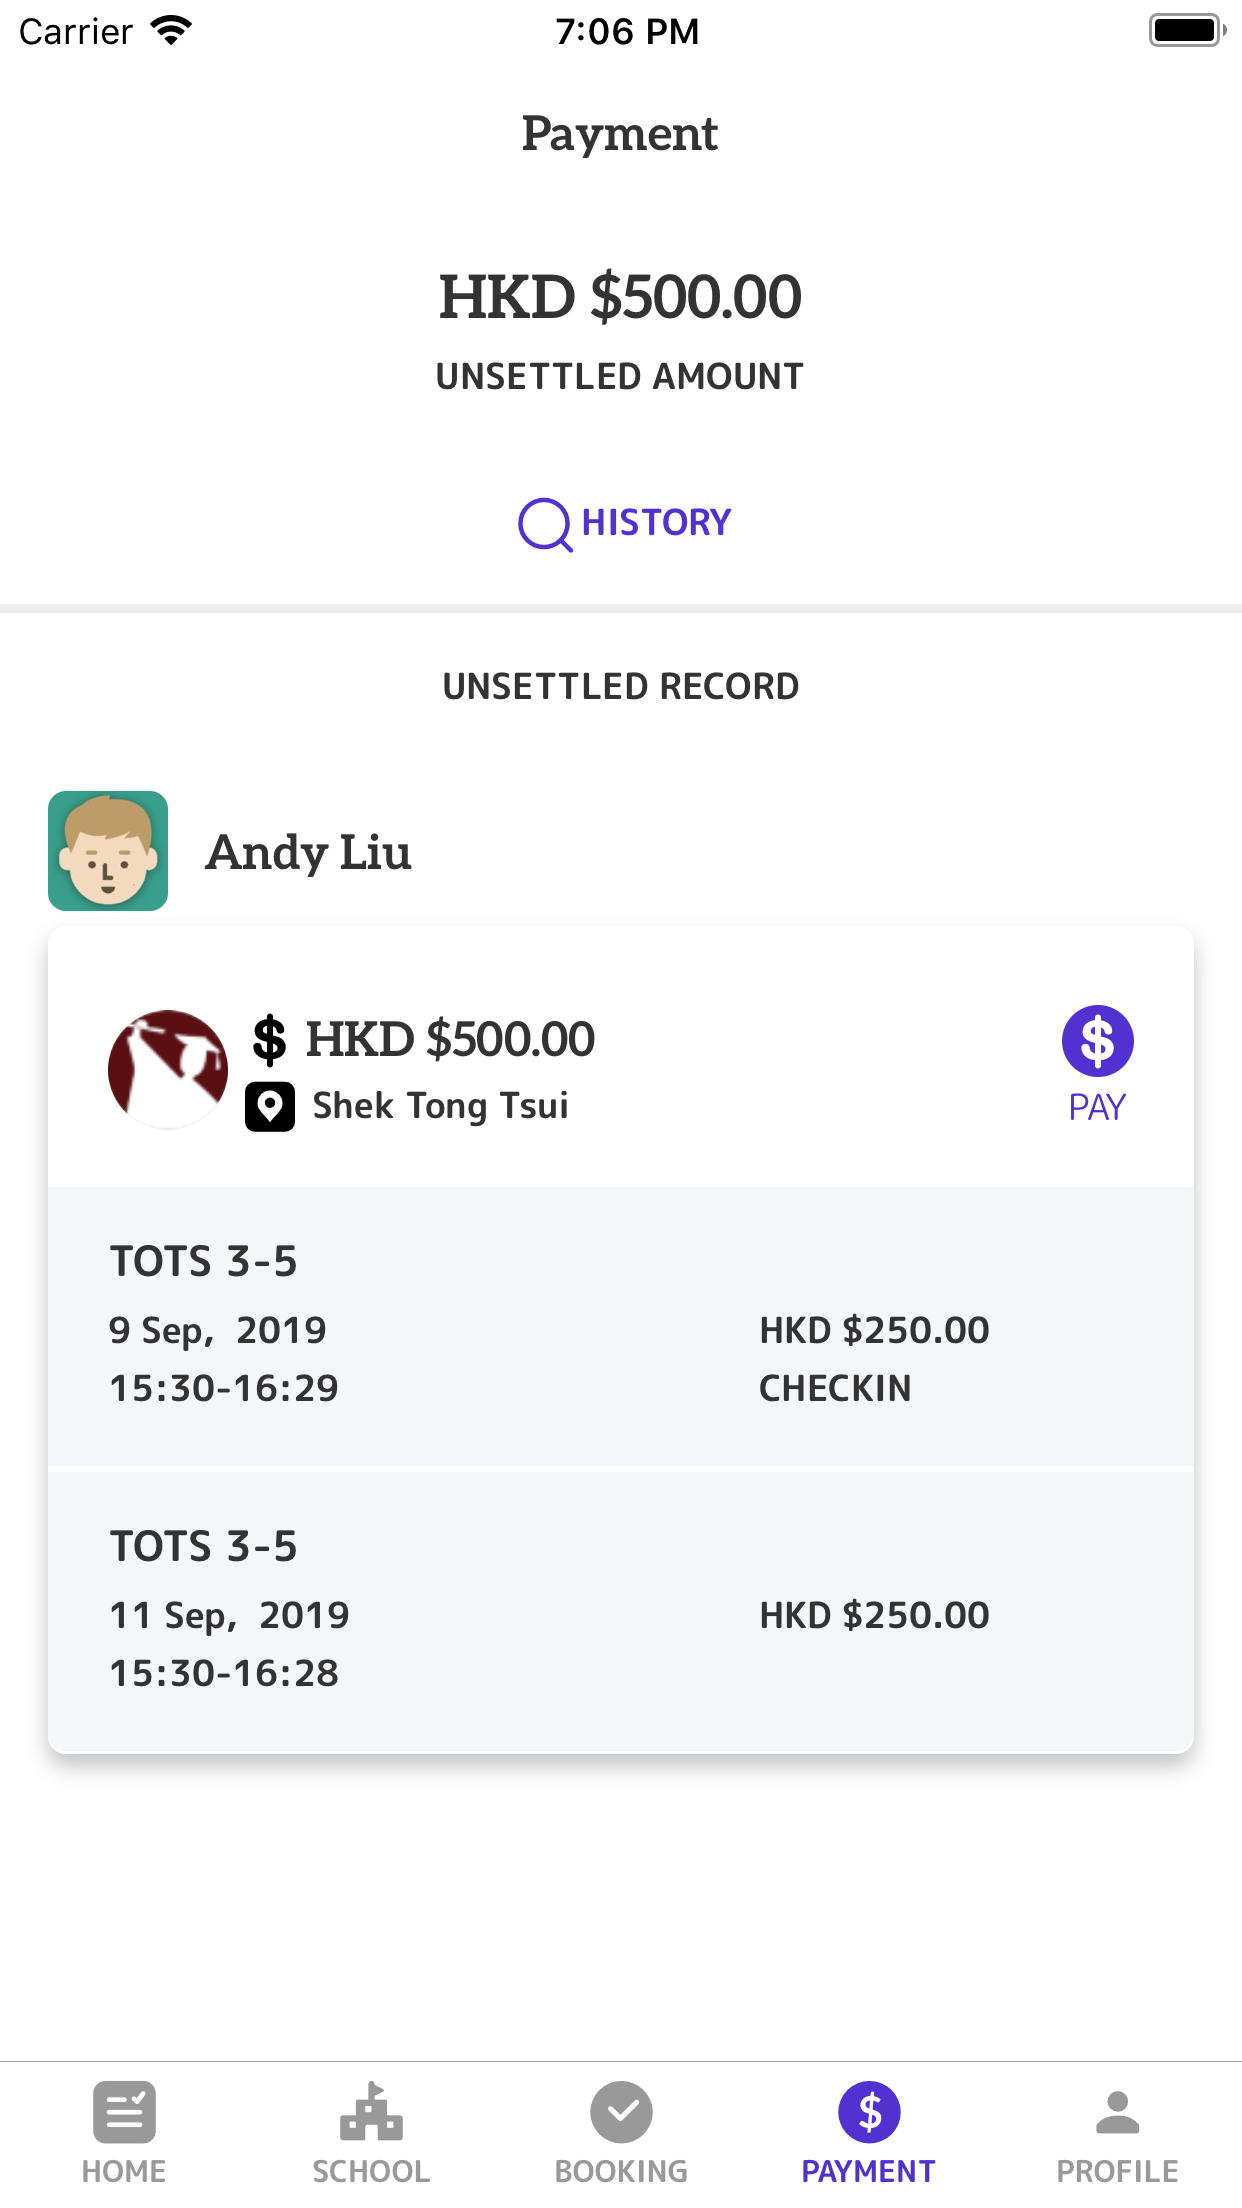Tap the location pin icon
The width and height of the screenshot is (1242, 2208).
270,1106
